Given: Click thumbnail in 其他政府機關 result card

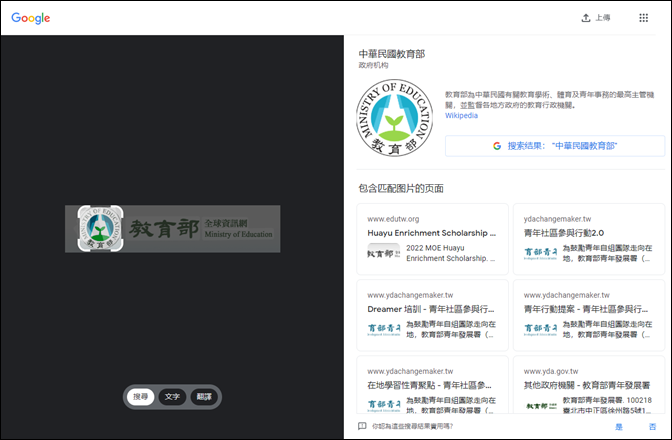Looking at the screenshot, I should point(540,405).
